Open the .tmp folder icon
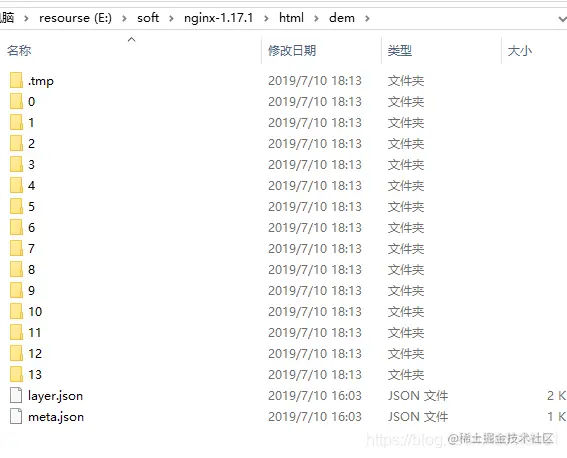 coord(16,80)
